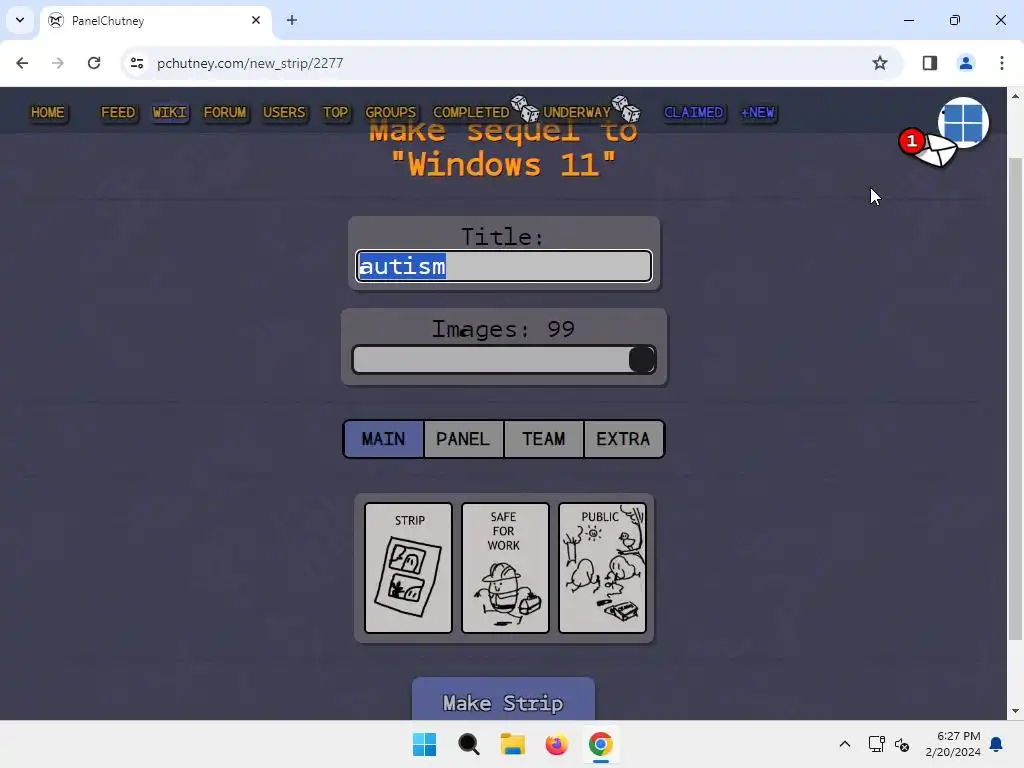Open Windows taskbar search
The height and width of the screenshot is (768, 1024).
(468, 744)
